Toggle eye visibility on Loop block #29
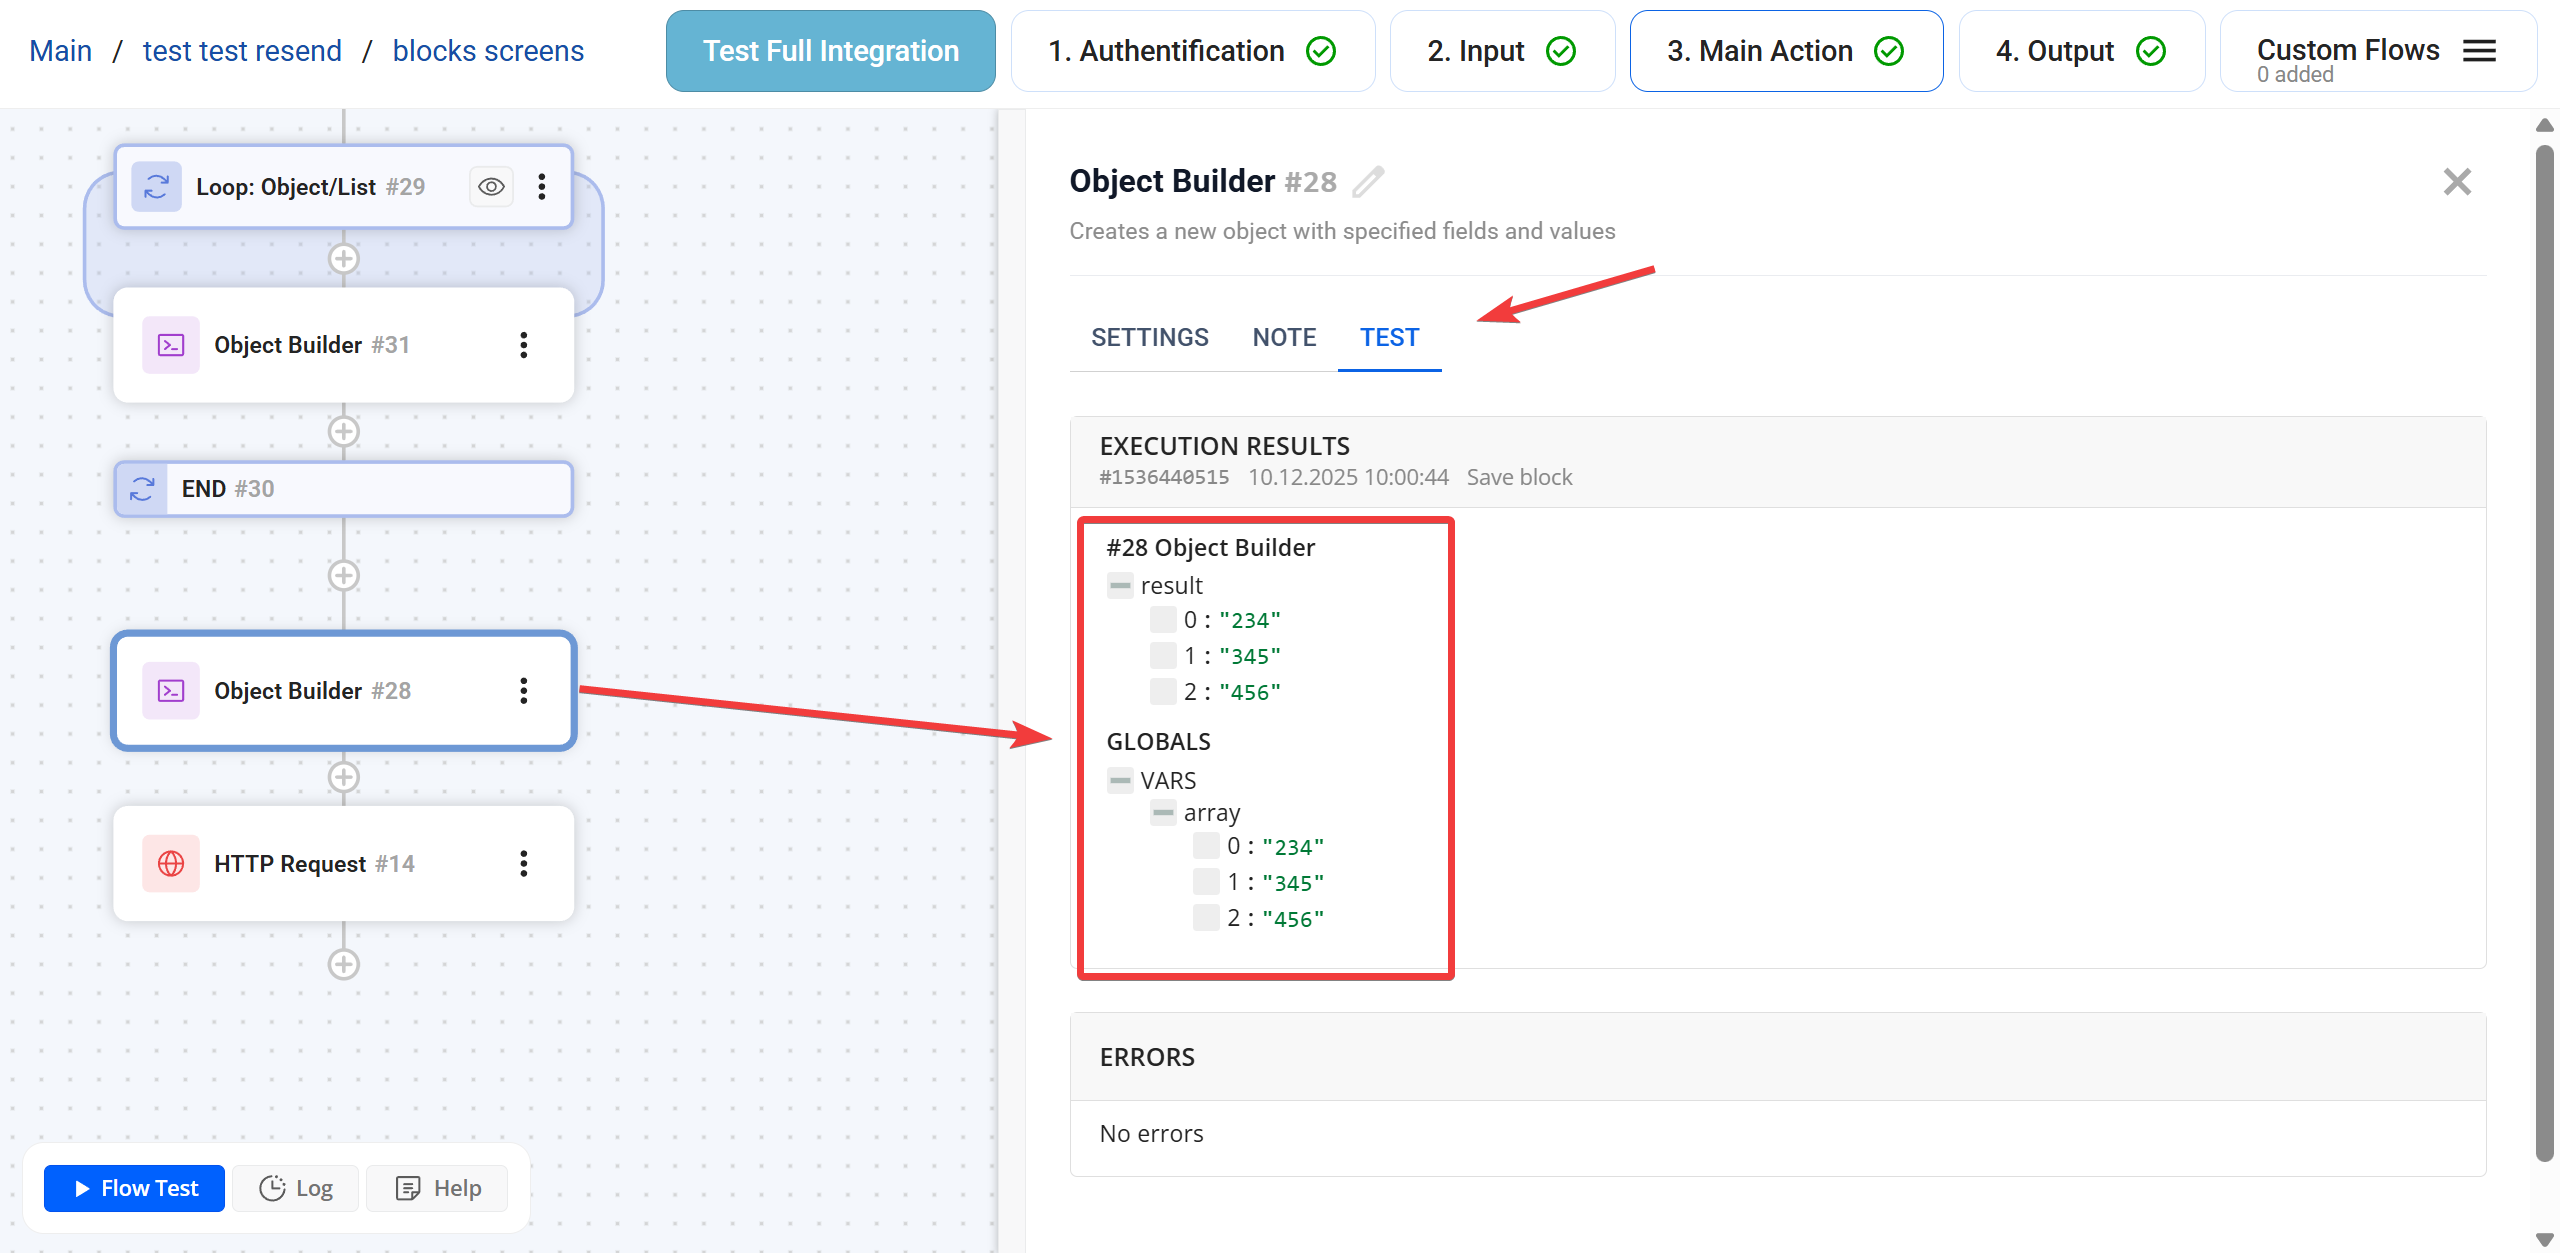Image resolution: width=2560 pixels, height=1253 pixels. pyautogui.click(x=491, y=187)
